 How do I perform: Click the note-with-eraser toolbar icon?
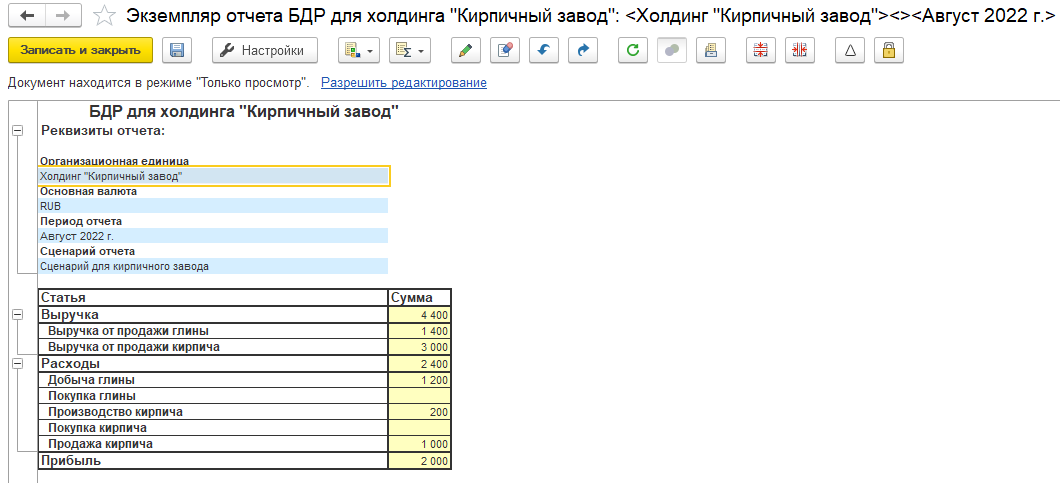(x=504, y=50)
